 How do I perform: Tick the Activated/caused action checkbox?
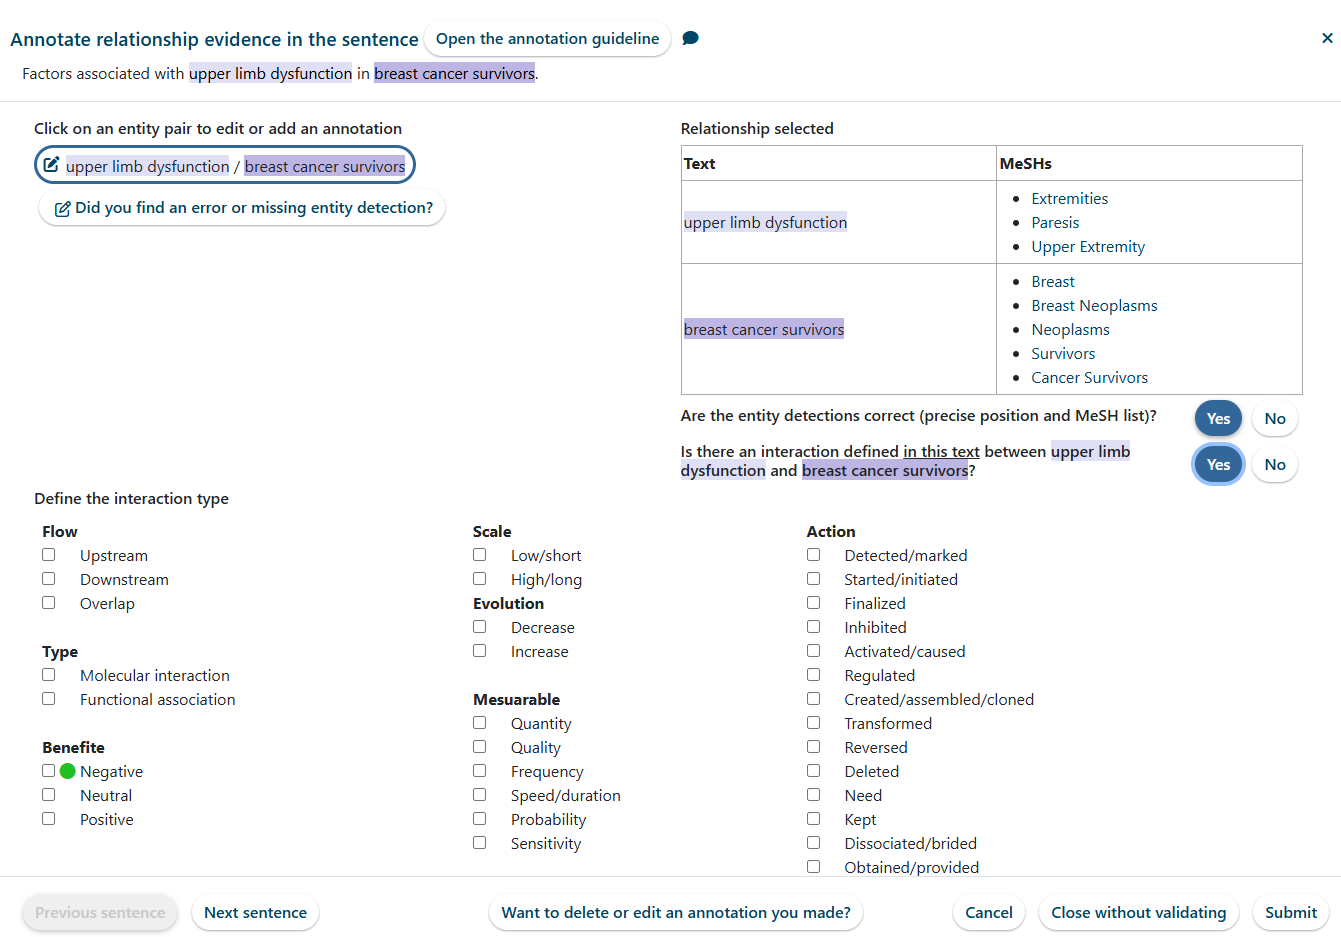pos(814,651)
